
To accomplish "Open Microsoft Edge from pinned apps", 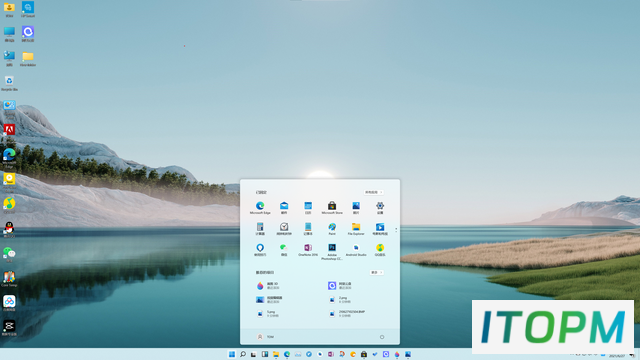I will (260, 208).
